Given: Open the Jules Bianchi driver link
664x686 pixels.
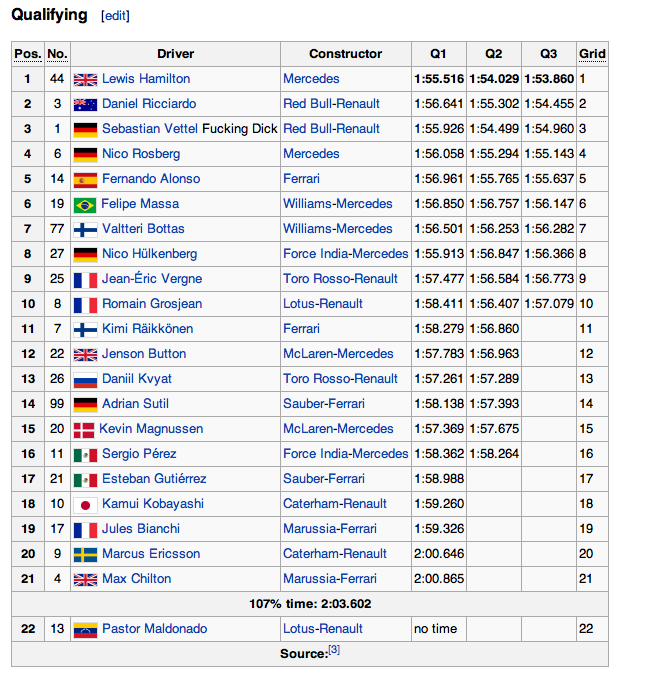Looking at the screenshot, I should [x=141, y=529].
